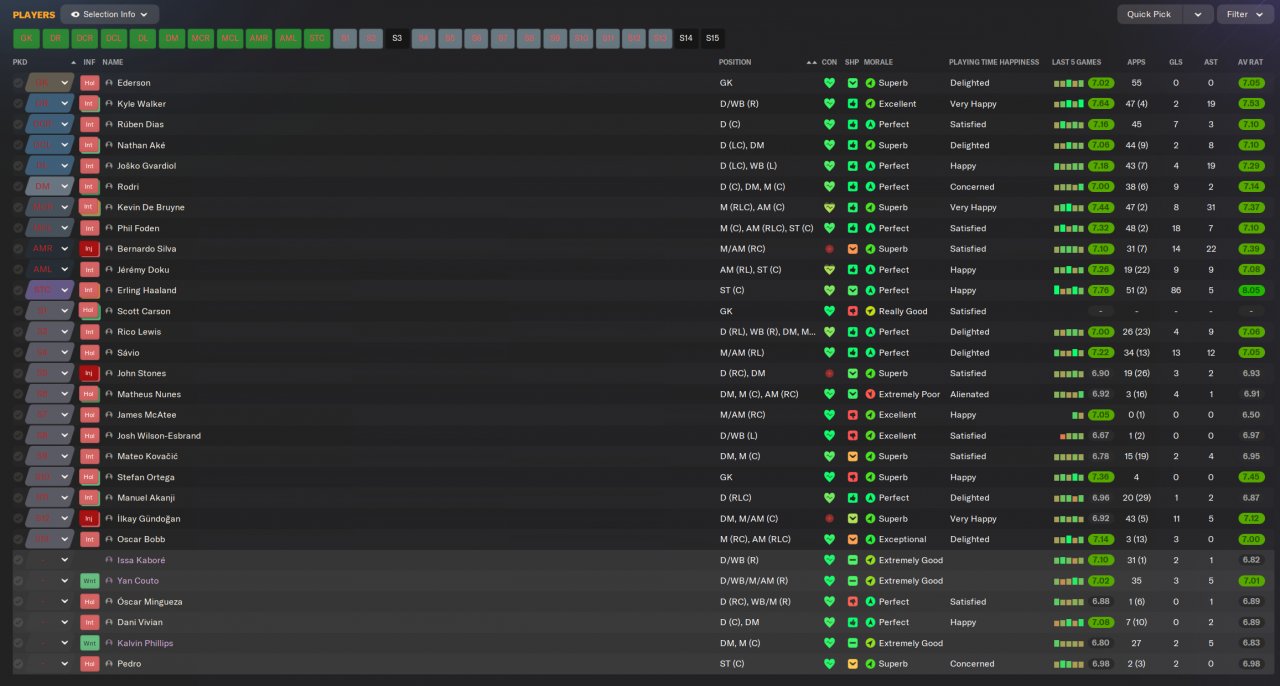
Task: Click the player profile icon beside Kyle Walker
Action: pos(109,104)
